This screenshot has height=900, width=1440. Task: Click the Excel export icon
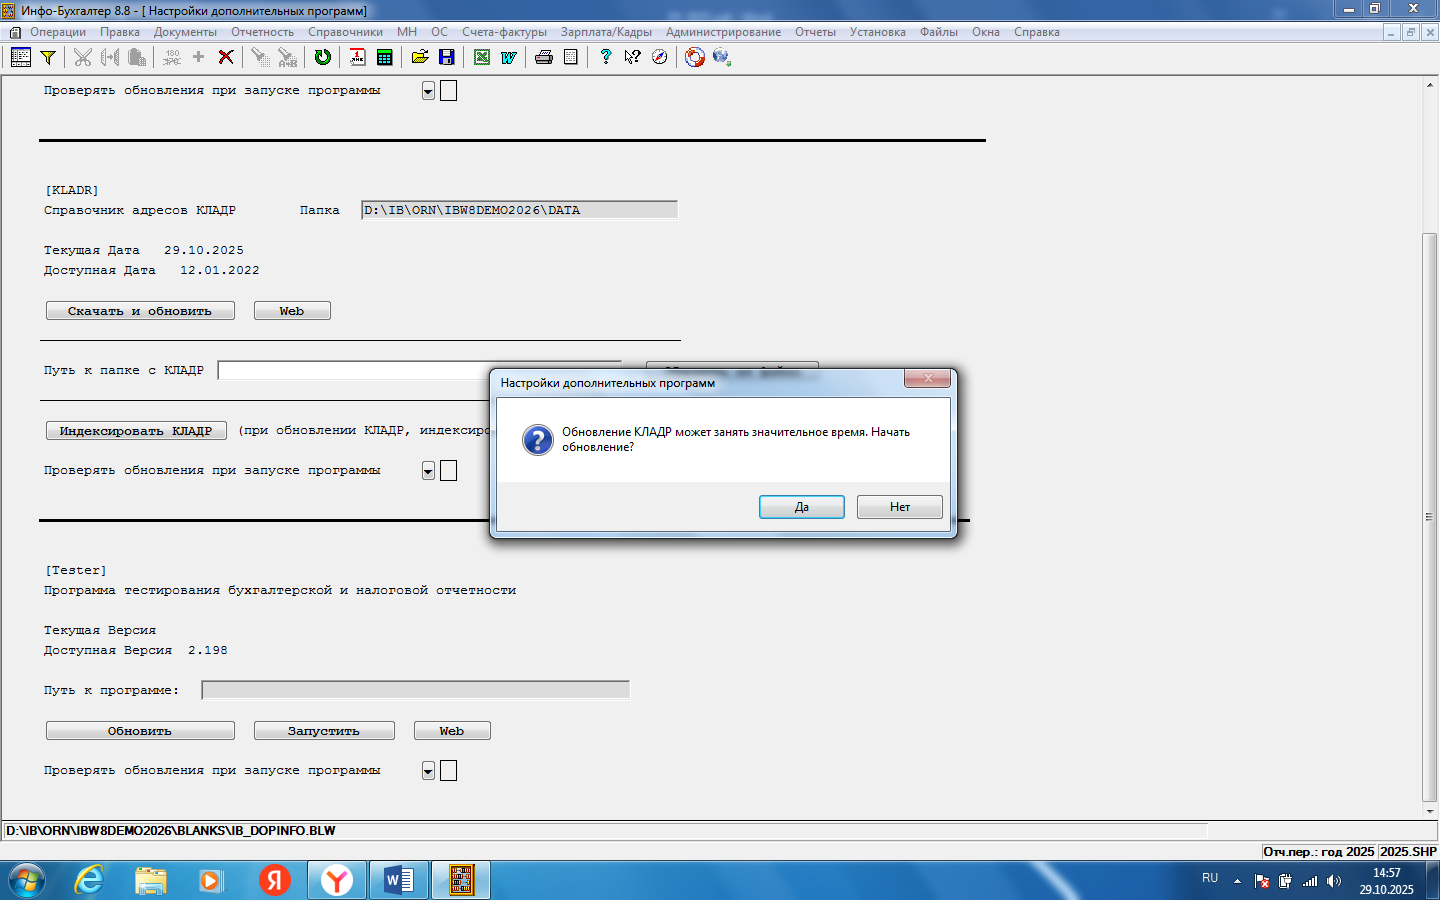point(482,57)
